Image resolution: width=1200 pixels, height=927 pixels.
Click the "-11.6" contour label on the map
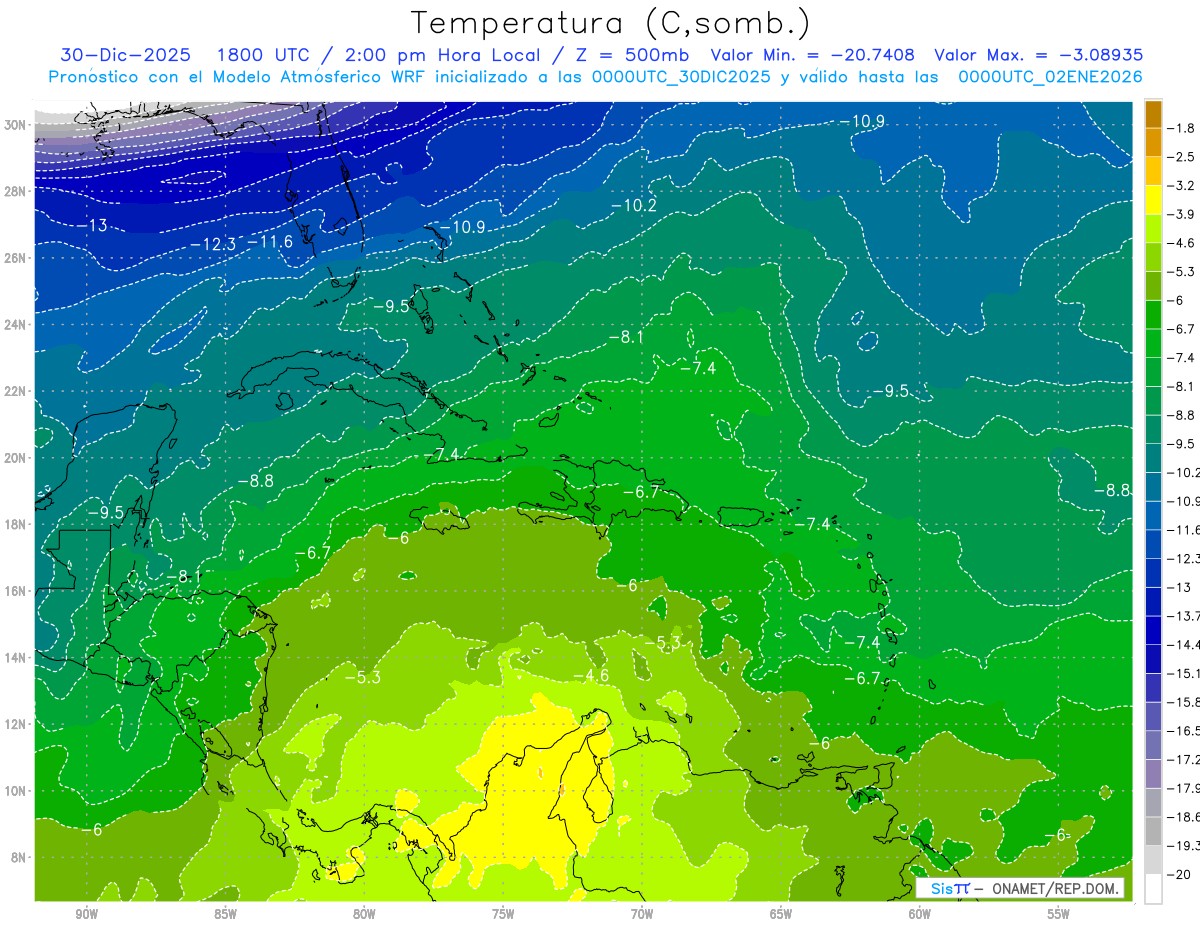[x=270, y=242]
